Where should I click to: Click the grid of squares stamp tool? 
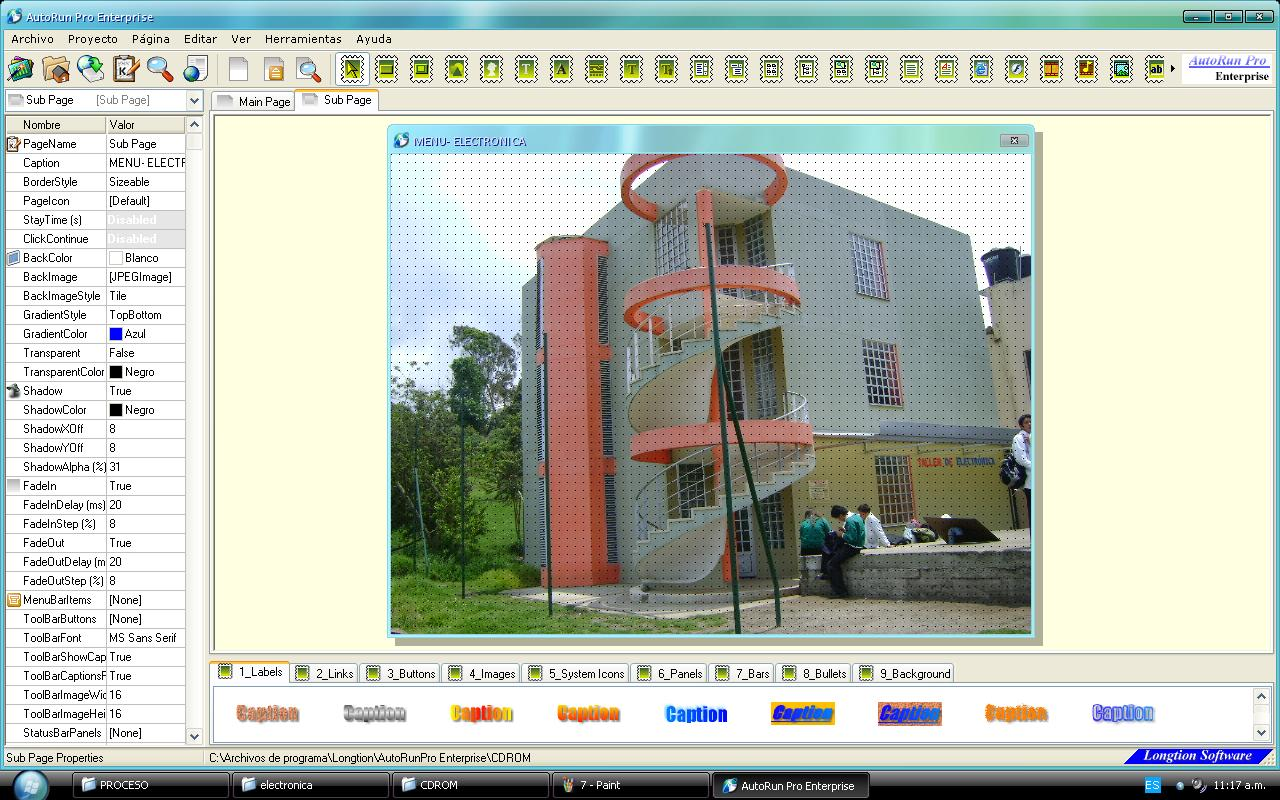772,69
